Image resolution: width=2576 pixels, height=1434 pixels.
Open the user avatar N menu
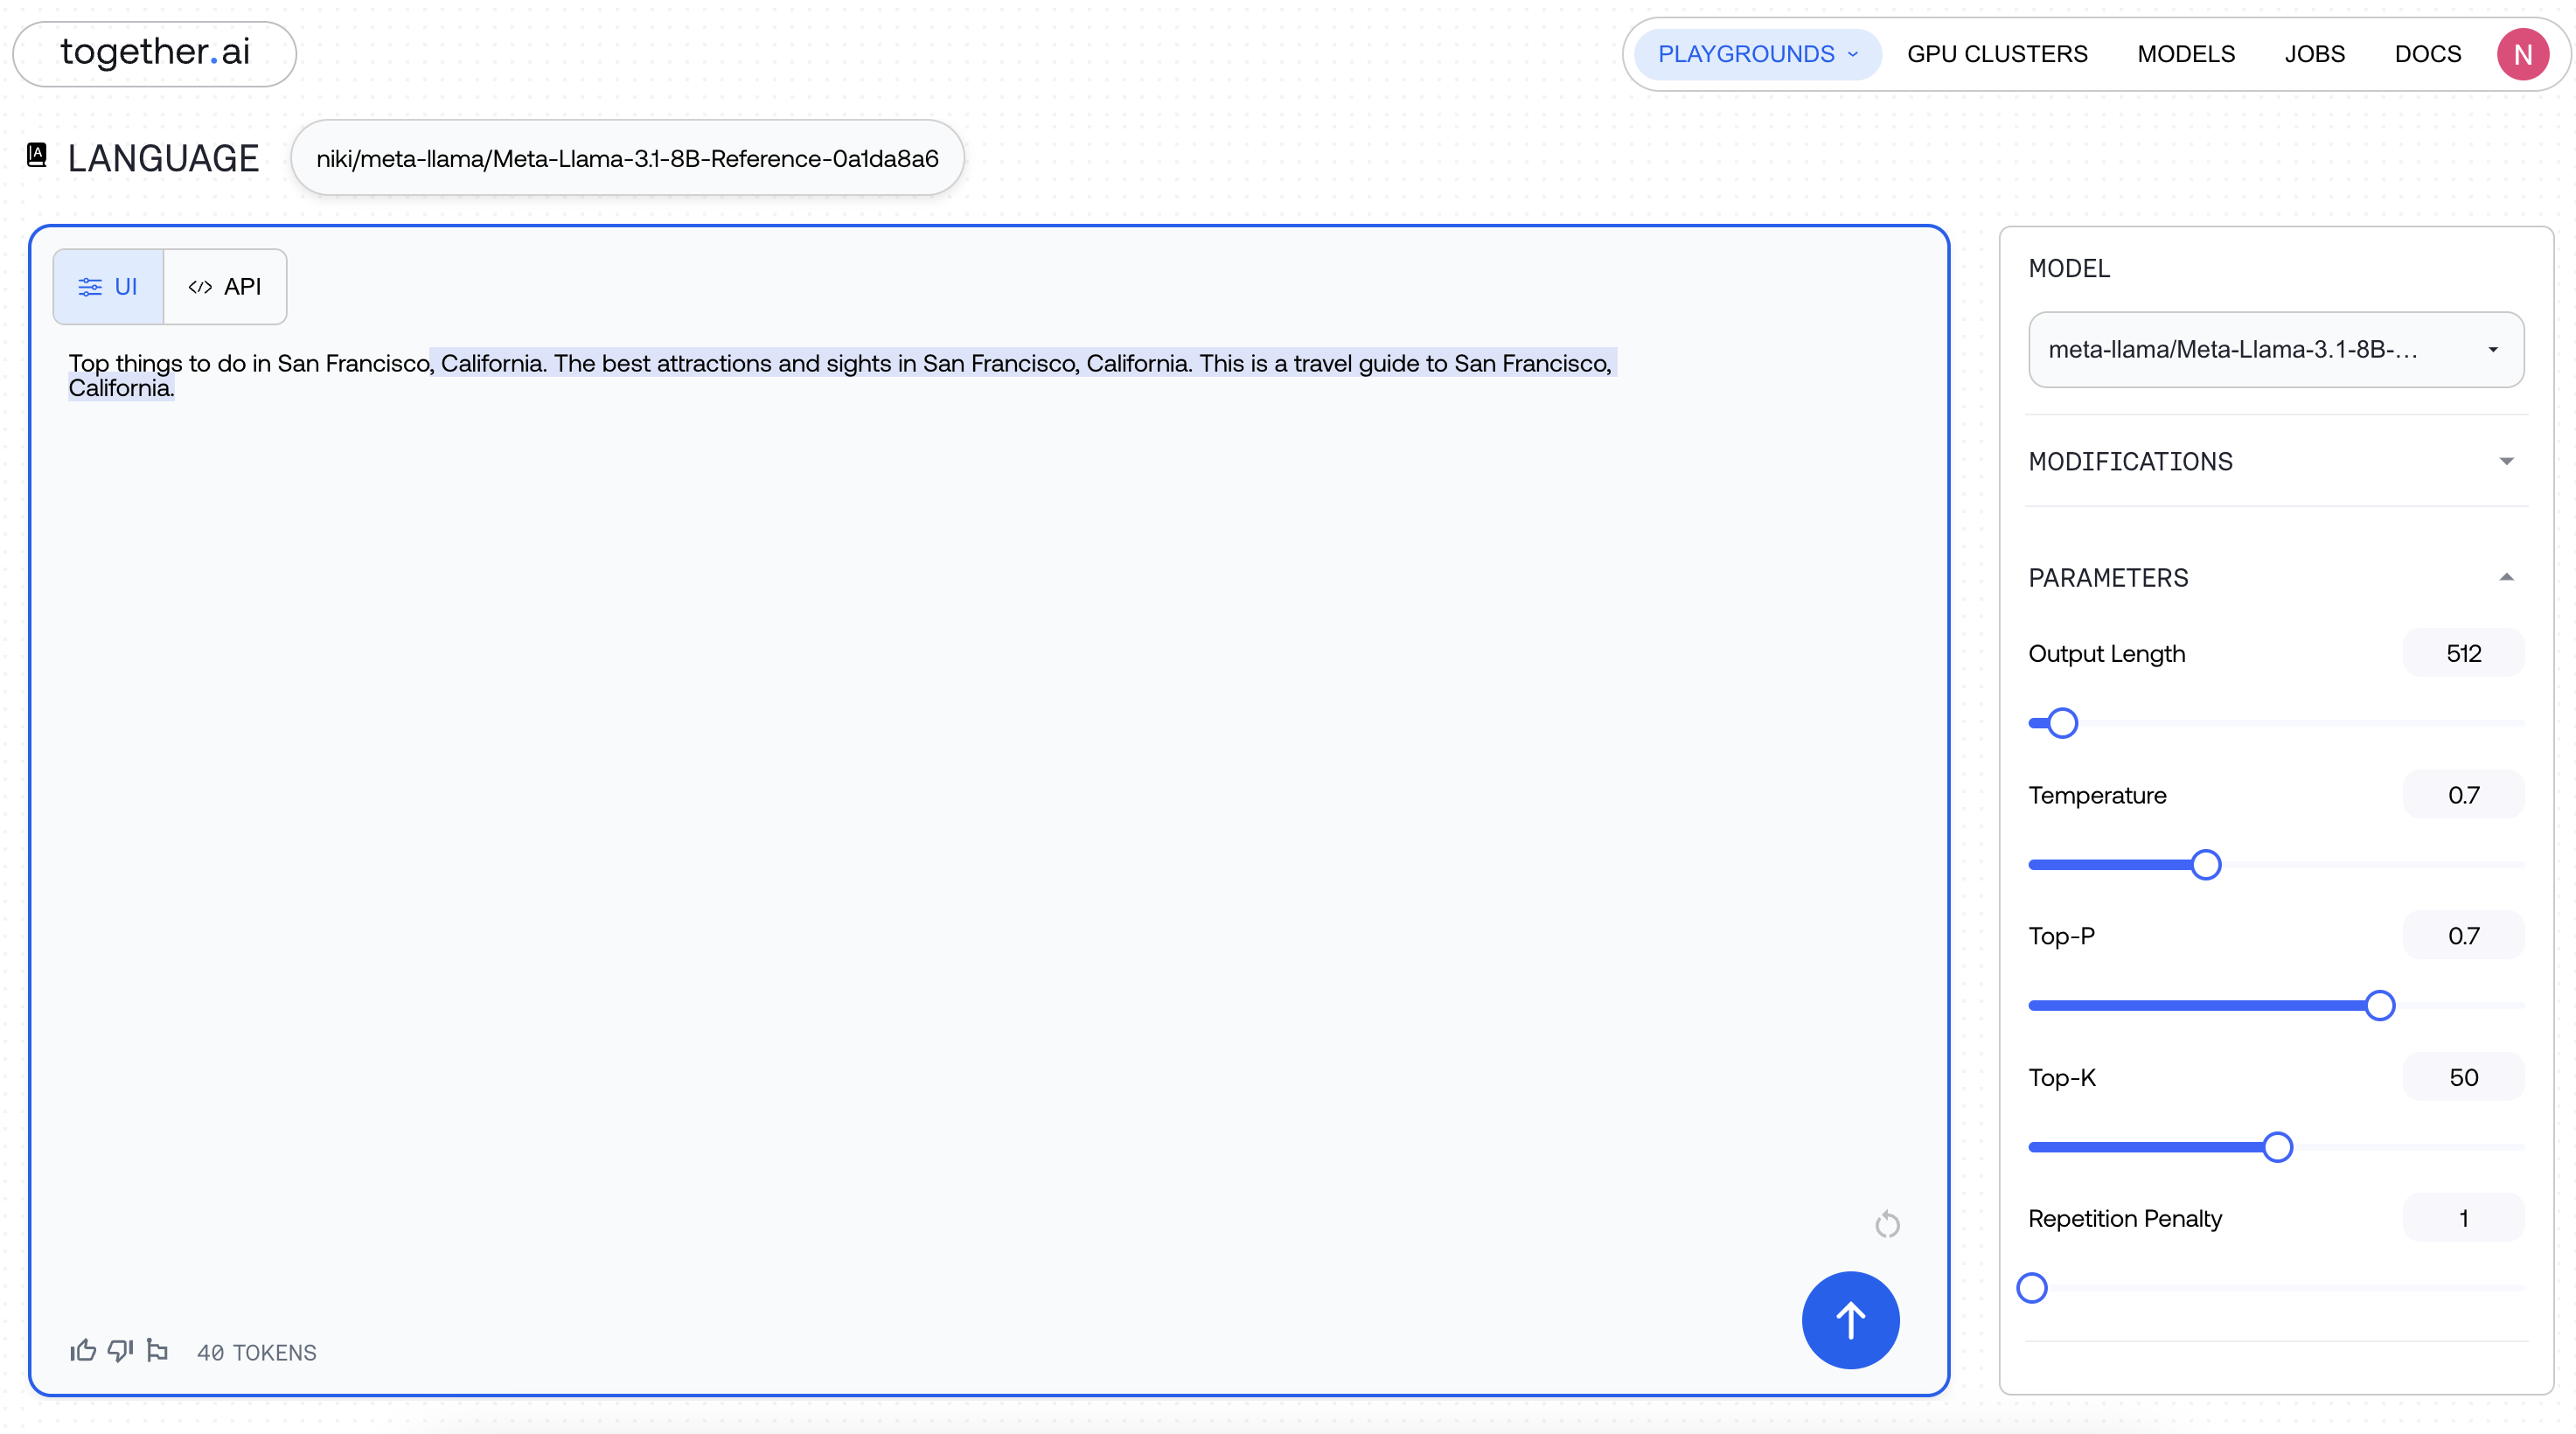point(2523,54)
